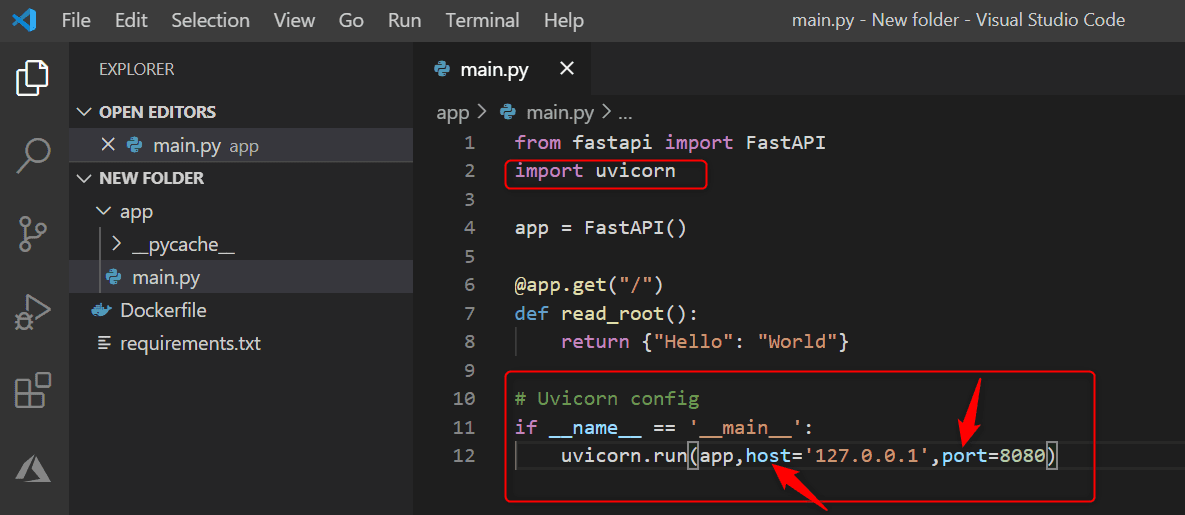Open the Edit menu
1185x515 pixels.
(x=131, y=20)
